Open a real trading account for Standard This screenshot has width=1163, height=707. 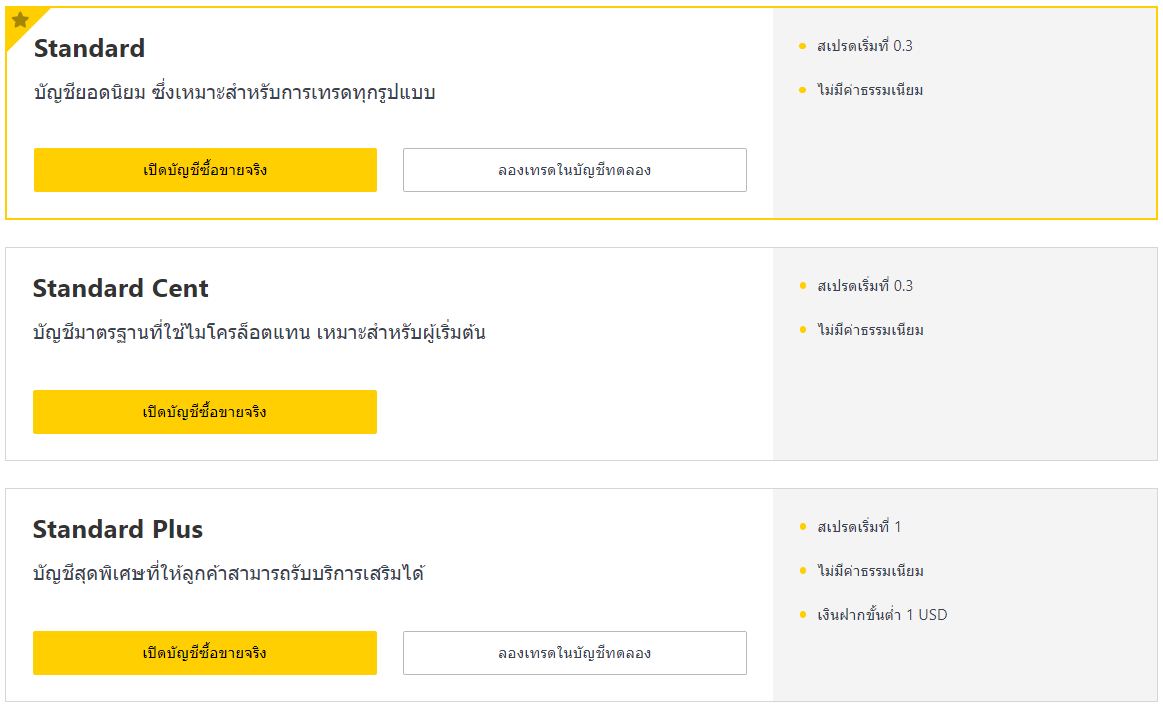click(205, 170)
